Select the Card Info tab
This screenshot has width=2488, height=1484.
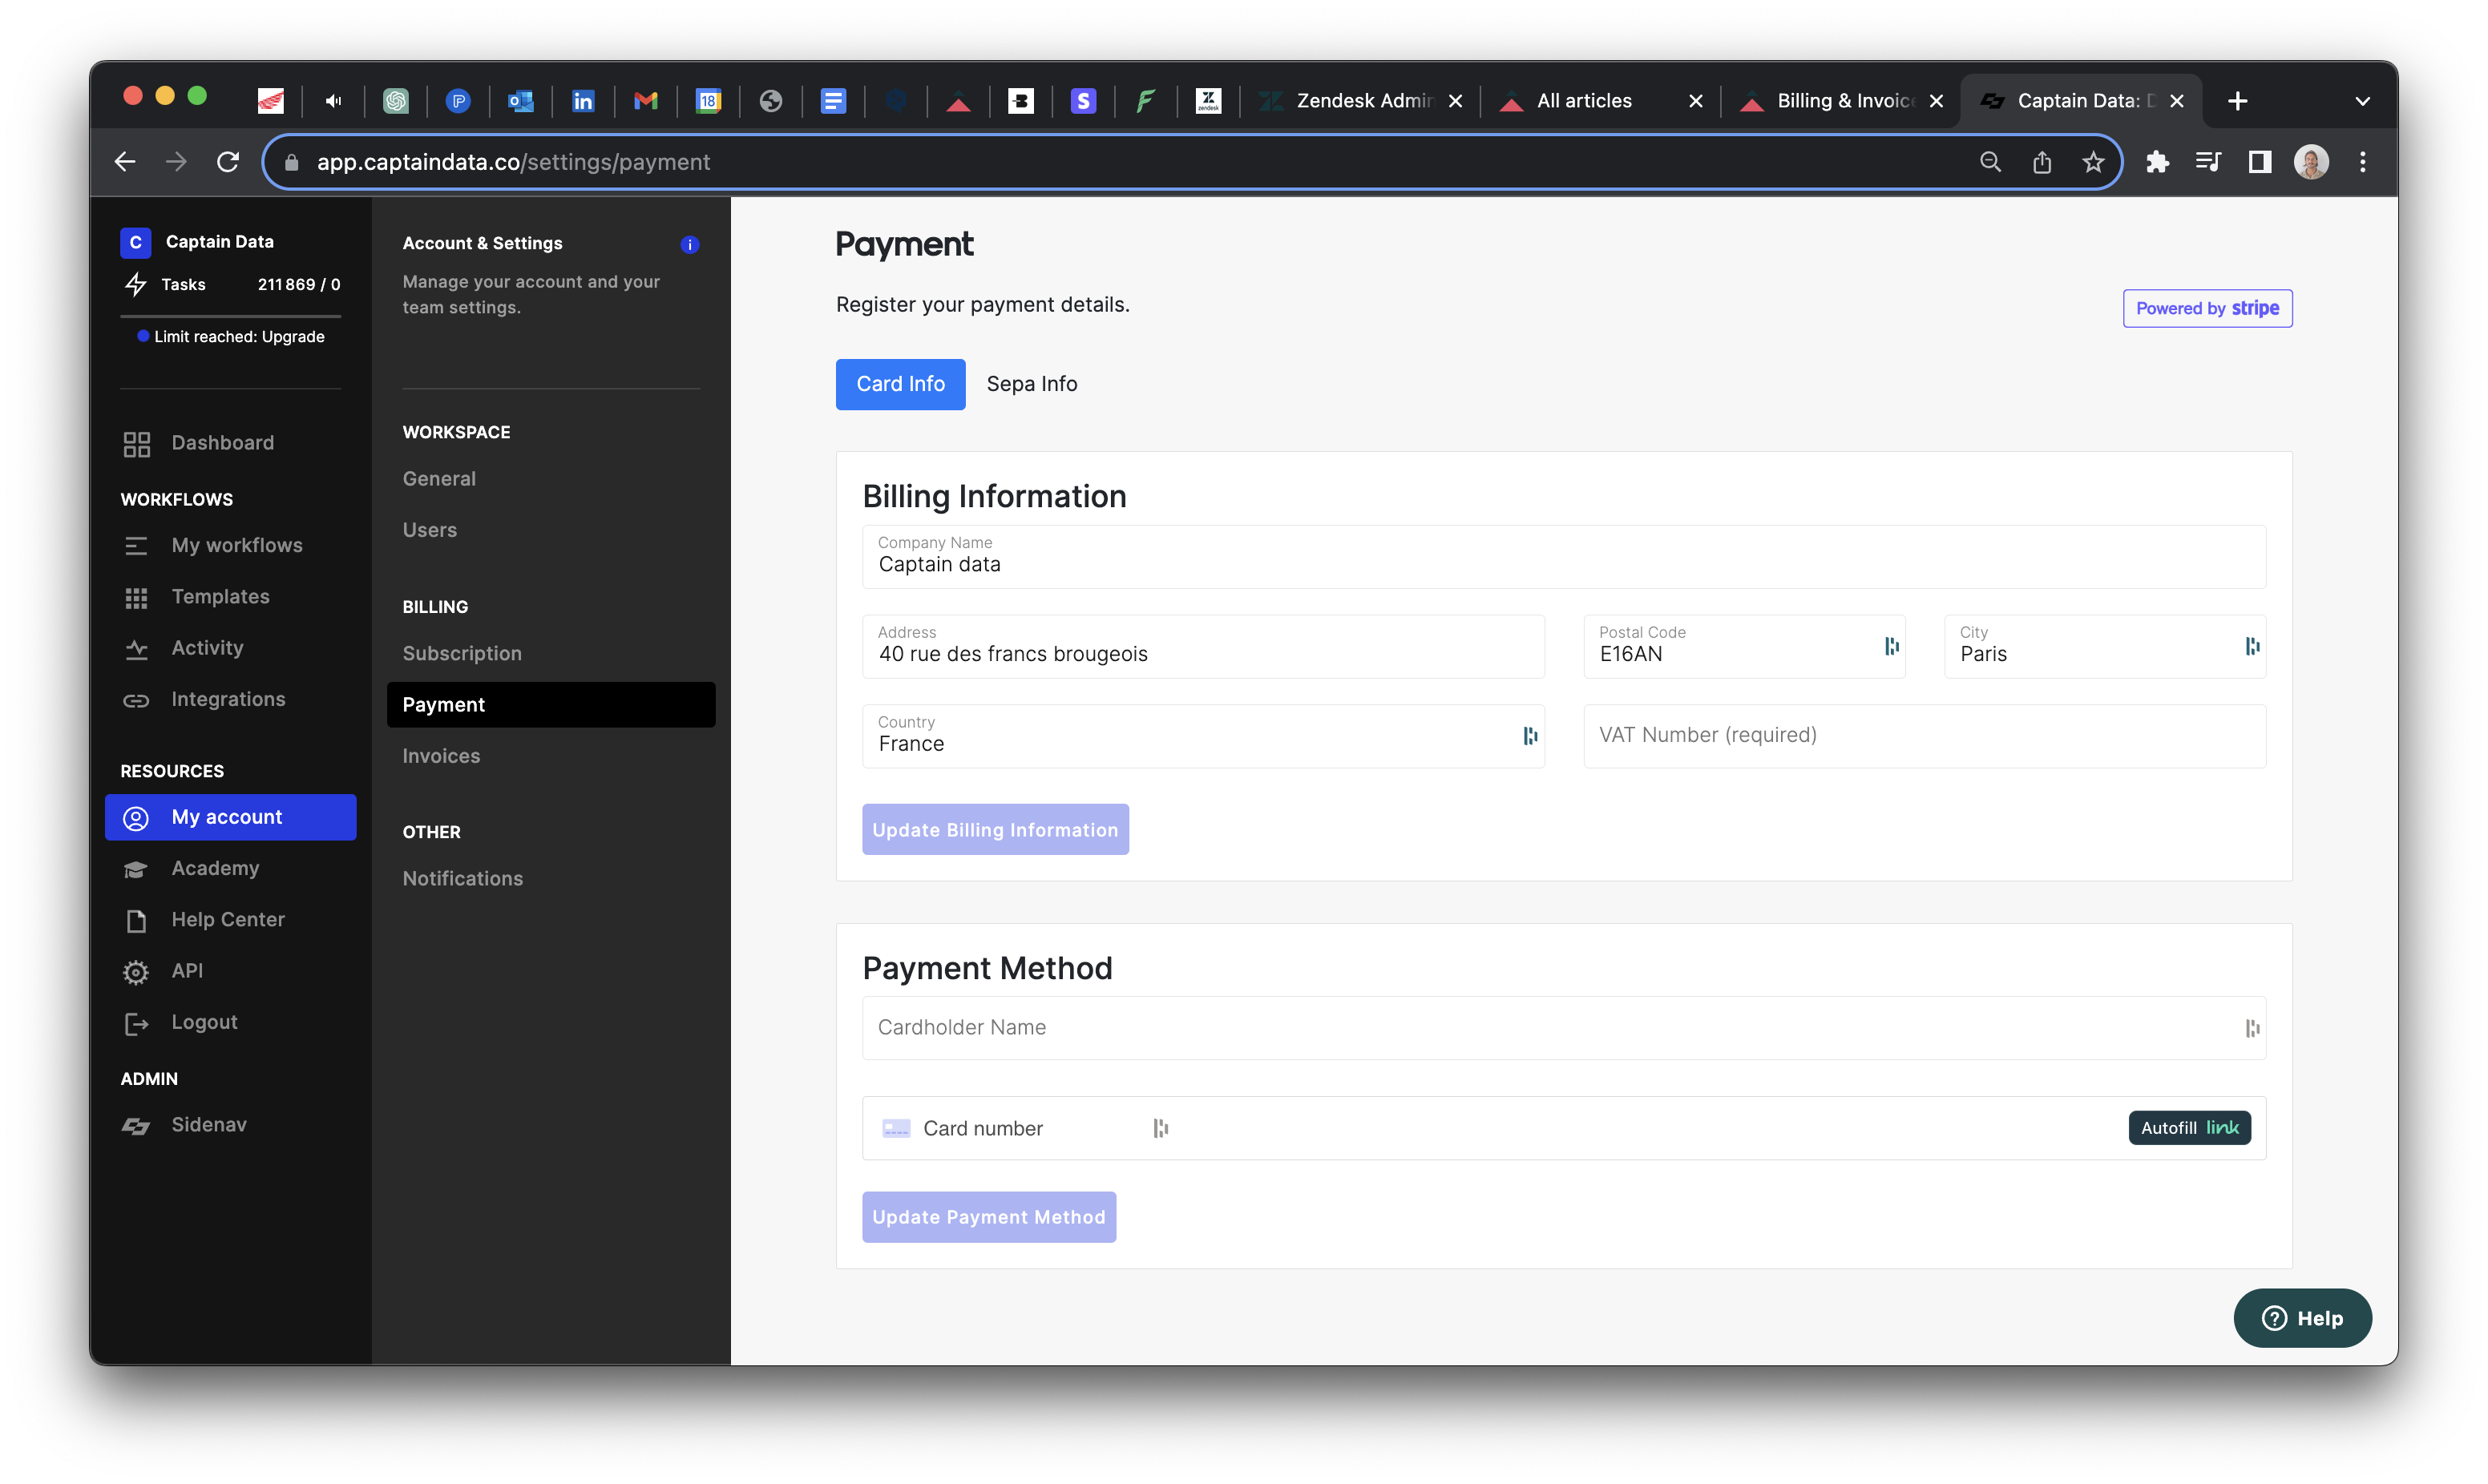[900, 384]
